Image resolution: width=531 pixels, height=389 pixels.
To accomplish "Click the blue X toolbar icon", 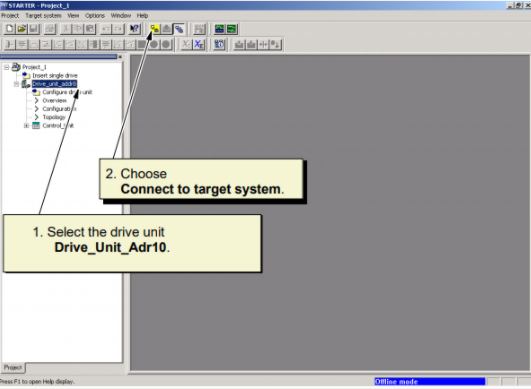I will [x=199, y=44].
